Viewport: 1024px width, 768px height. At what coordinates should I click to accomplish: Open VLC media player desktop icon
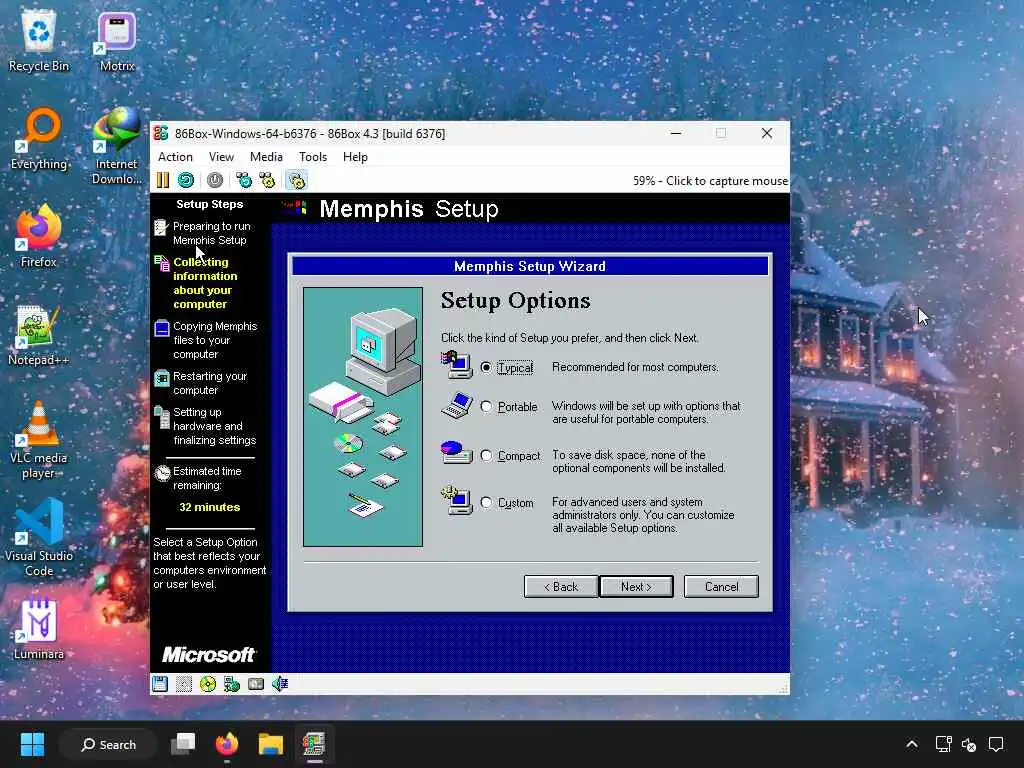point(39,440)
